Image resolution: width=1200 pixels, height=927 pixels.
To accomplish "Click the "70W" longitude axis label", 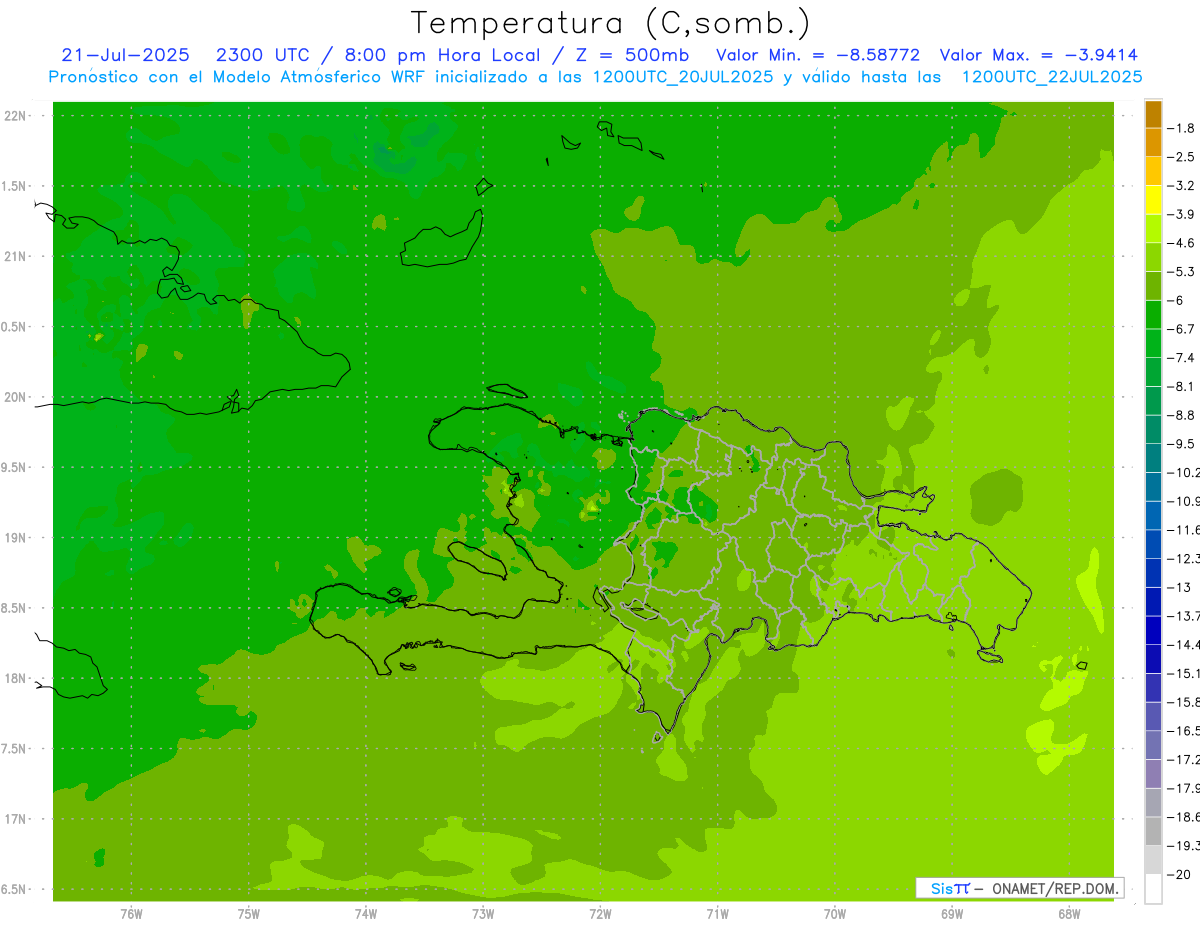I will click(835, 914).
